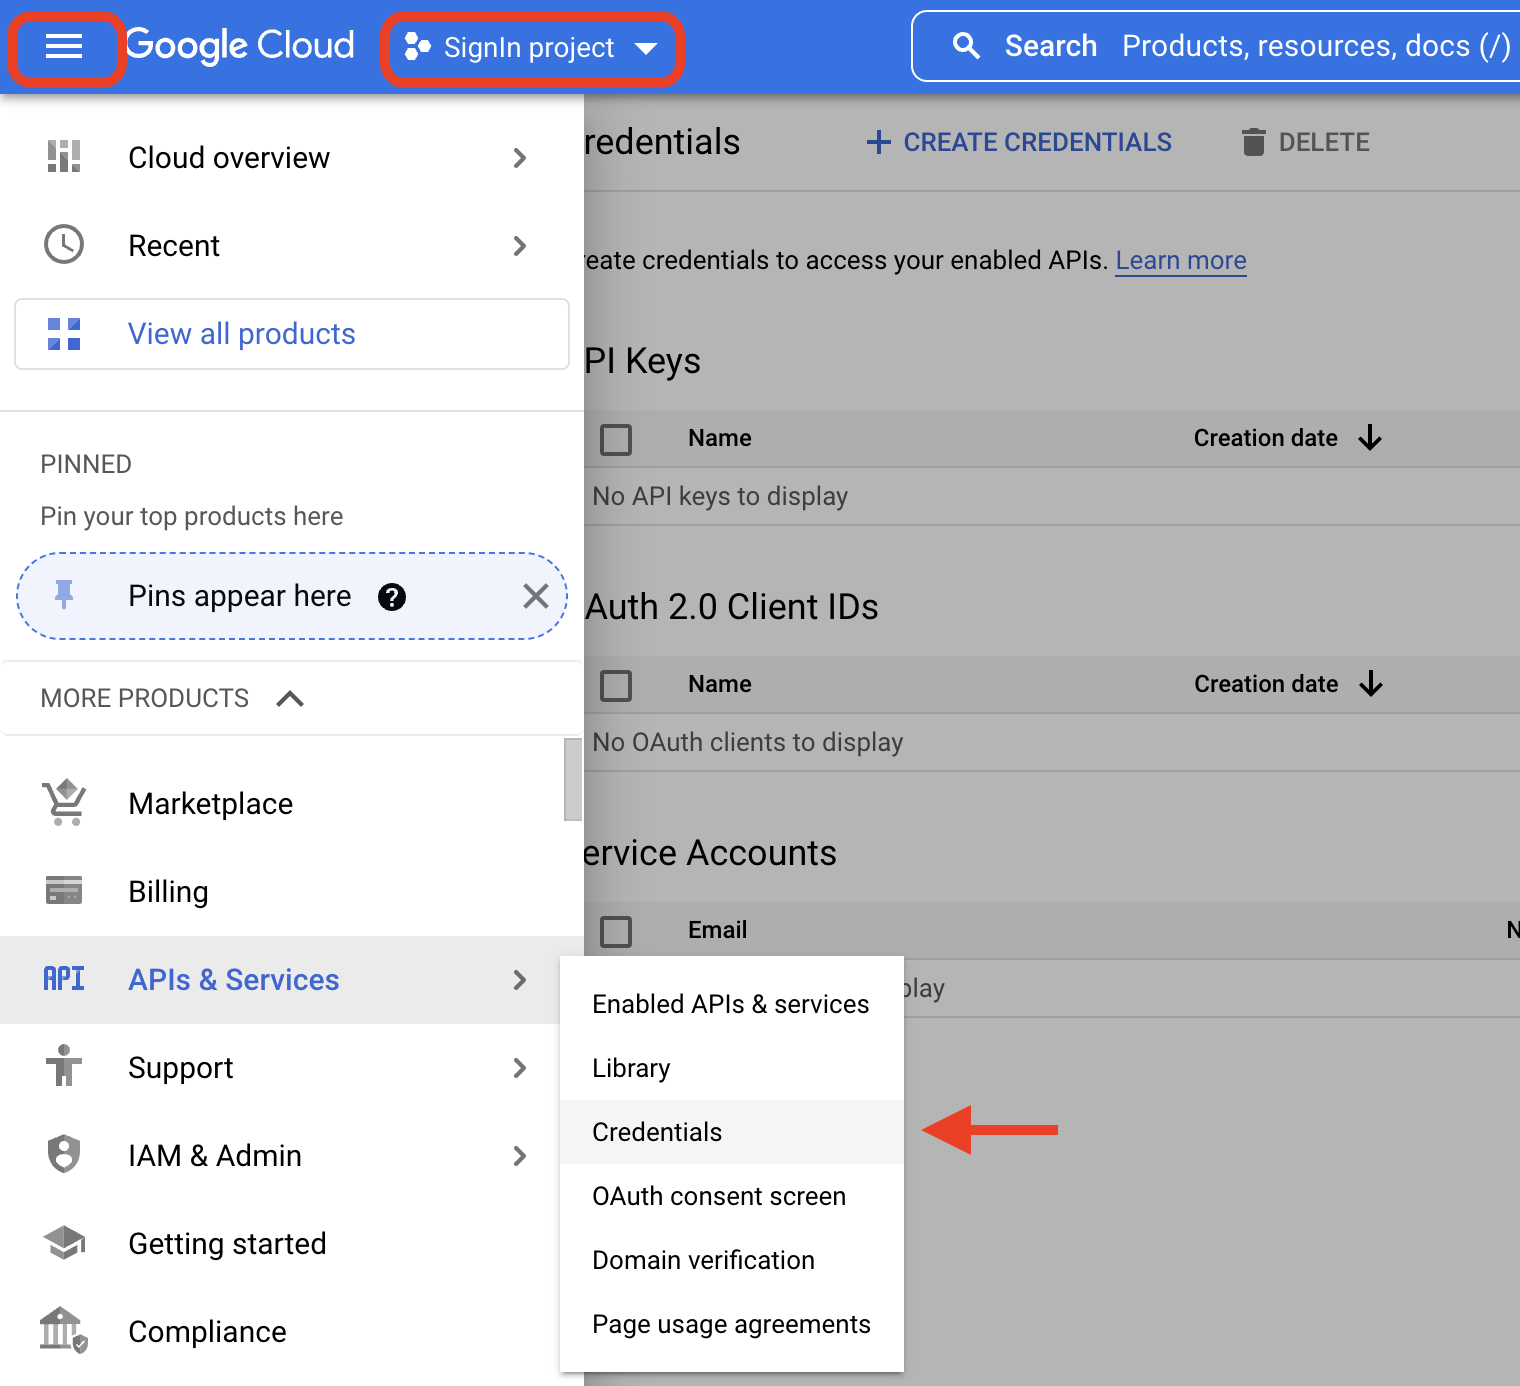This screenshot has height=1386, width=1520.
Task: Collapse the MORE PRODUCTS section
Action: click(289, 698)
